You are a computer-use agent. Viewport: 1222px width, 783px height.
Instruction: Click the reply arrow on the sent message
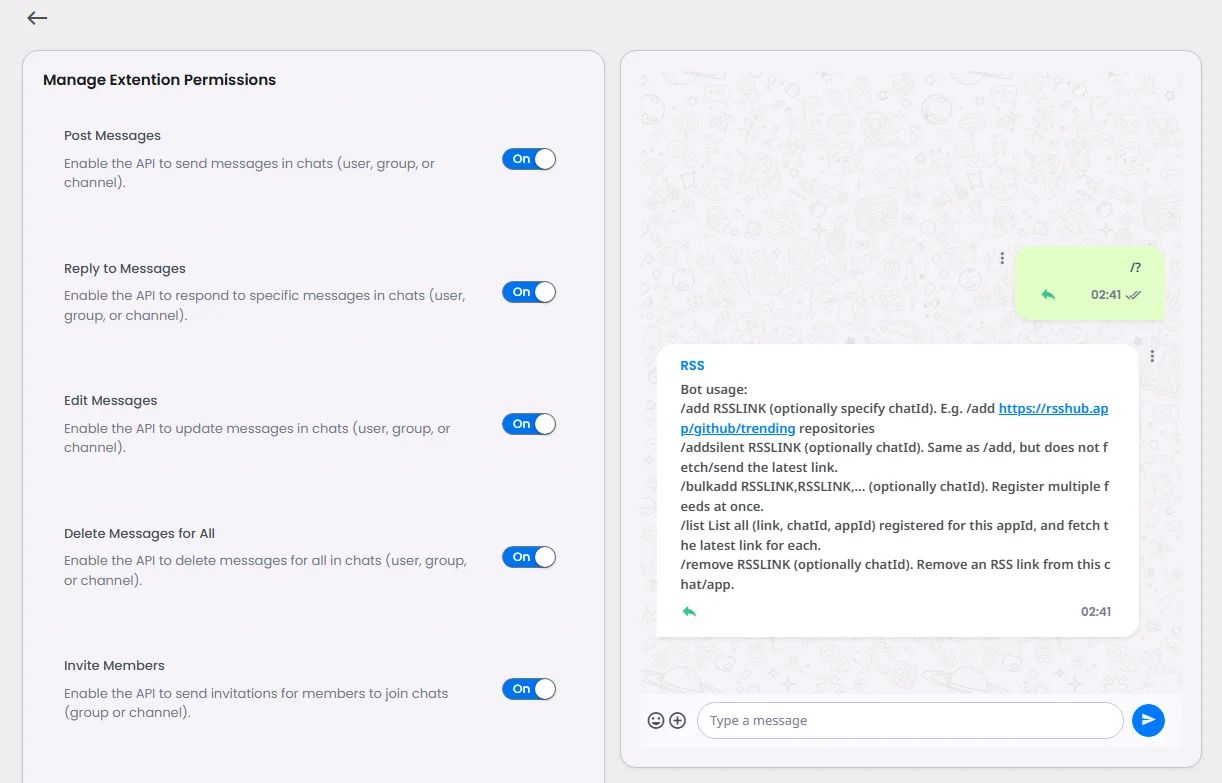pyautogui.click(x=1048, y=295)
